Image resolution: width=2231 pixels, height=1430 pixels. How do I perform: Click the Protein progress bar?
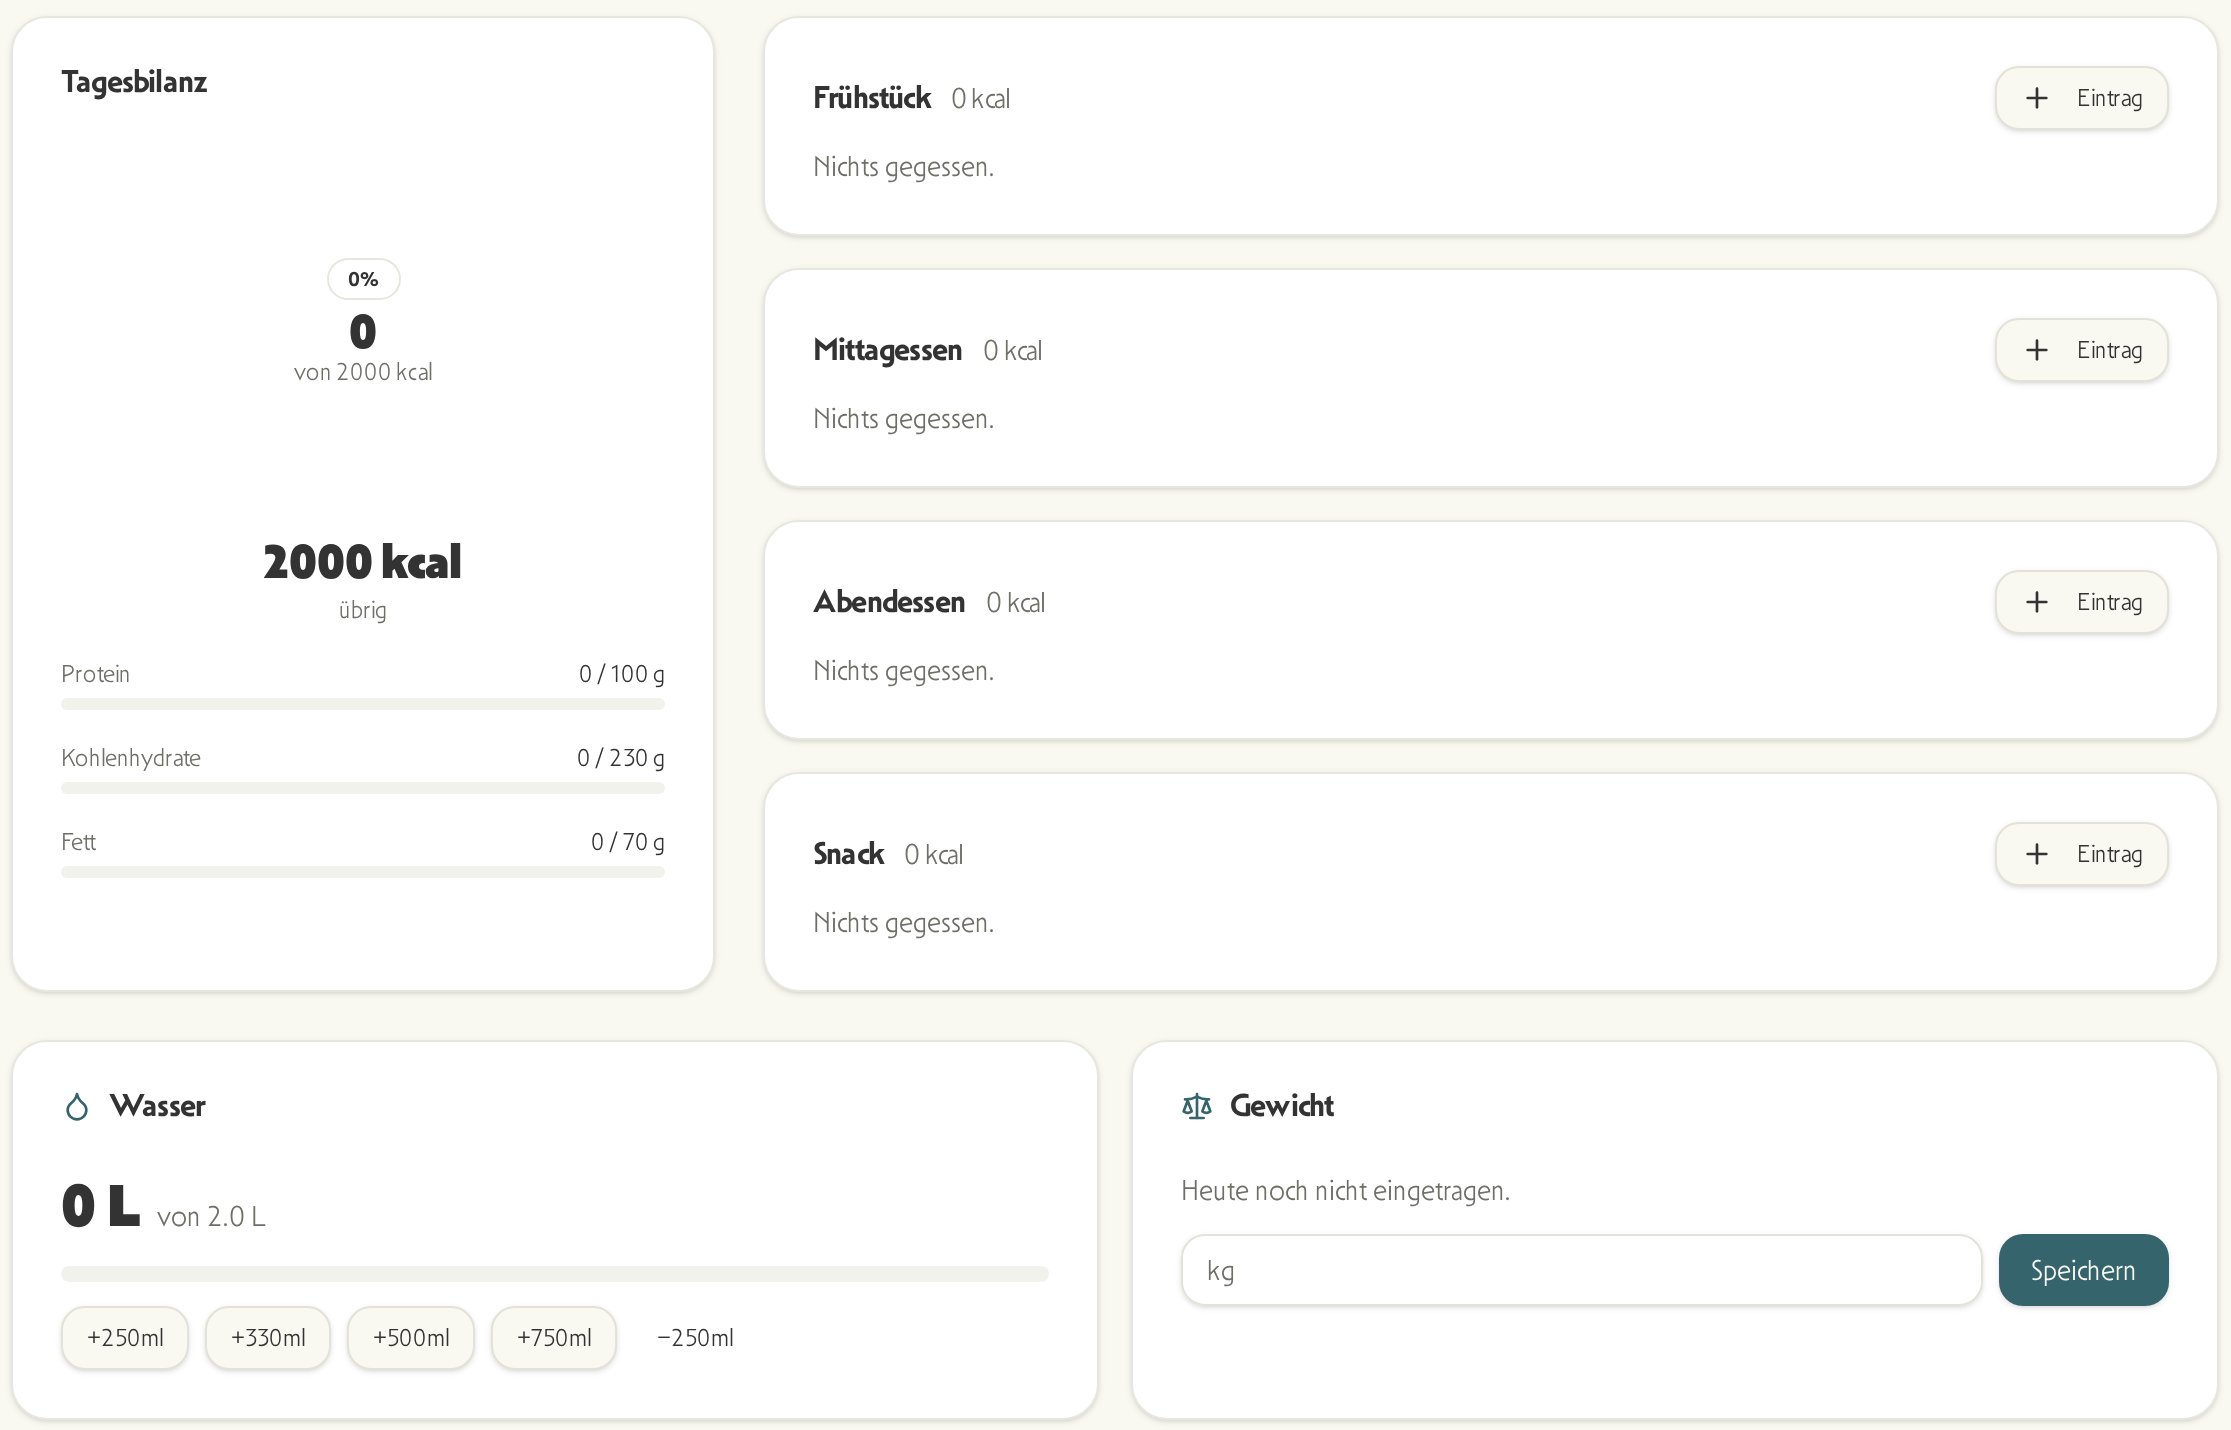[363, 704]
